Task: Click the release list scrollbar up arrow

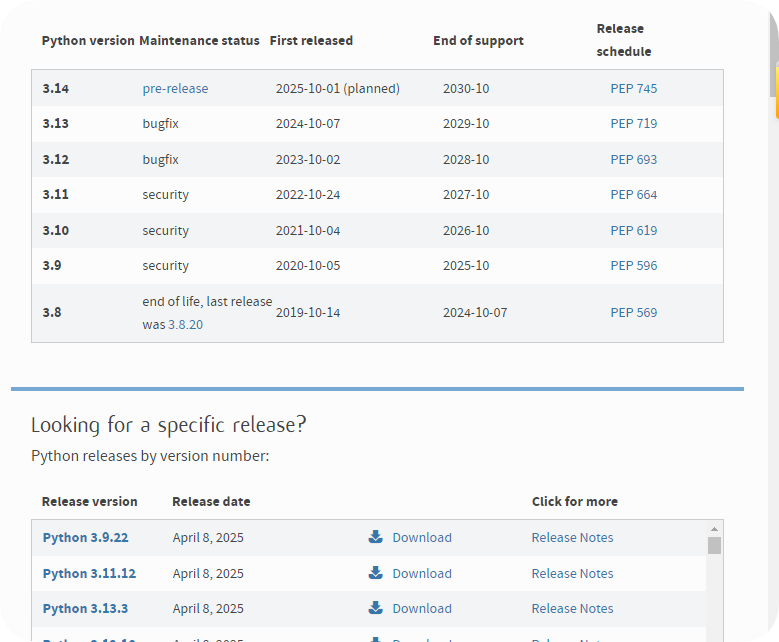Action: click(x=714, y=529)
